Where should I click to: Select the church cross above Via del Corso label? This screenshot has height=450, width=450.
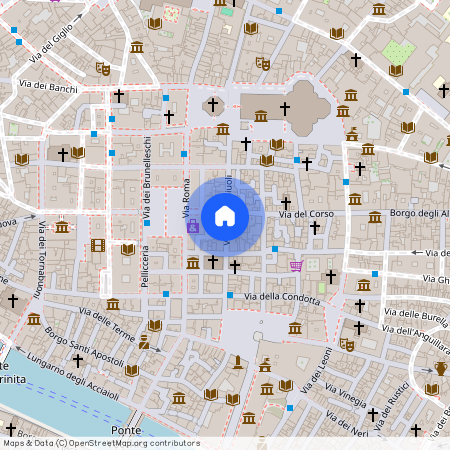click(x=286, y=202)
